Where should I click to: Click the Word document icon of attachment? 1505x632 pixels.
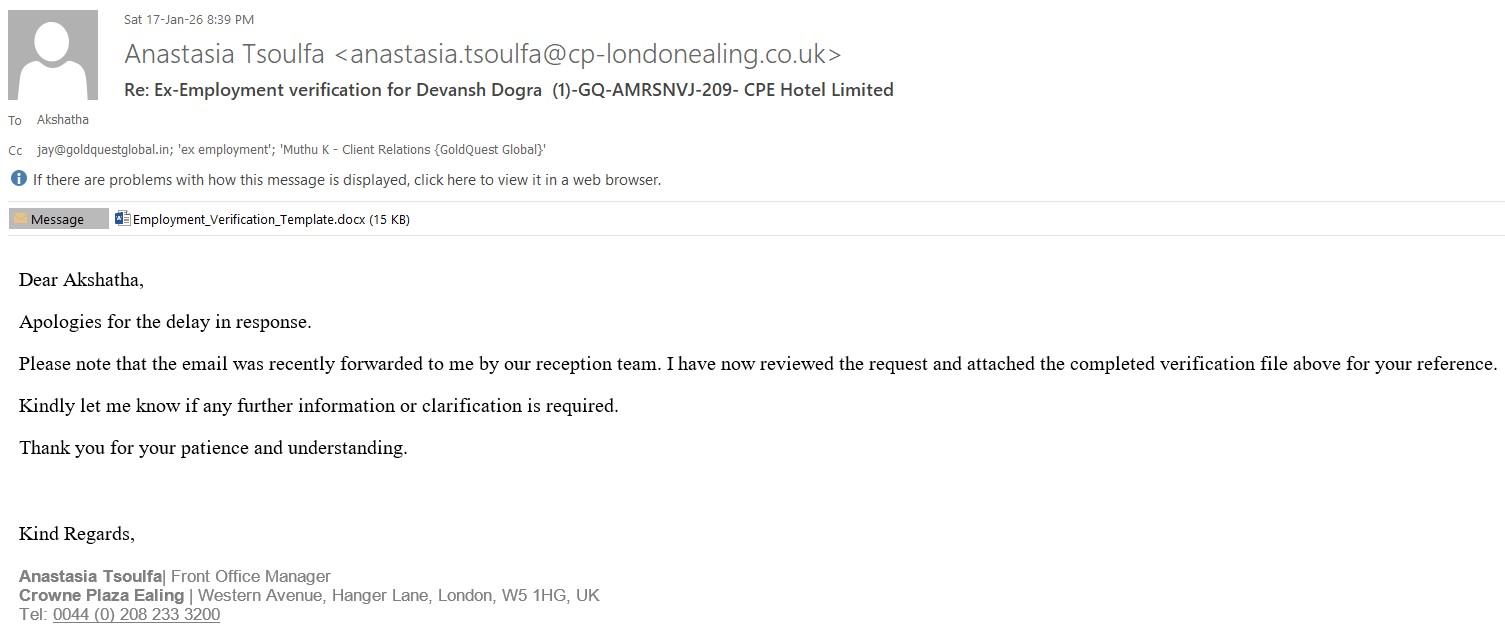pos(123,219)
